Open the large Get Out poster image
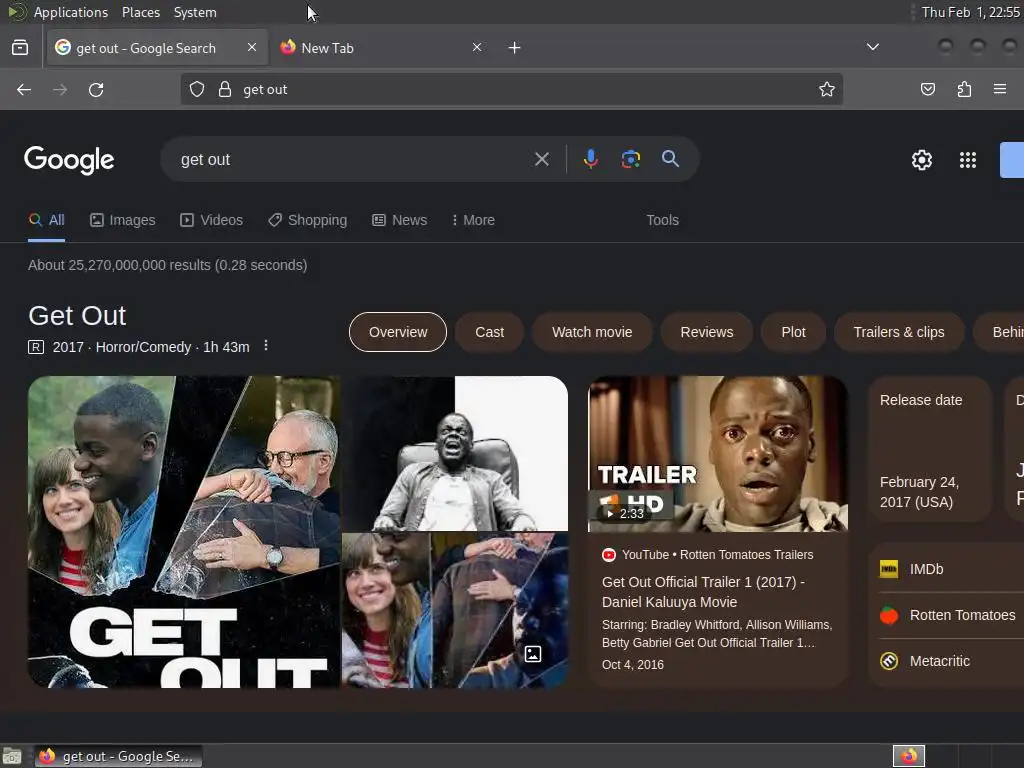Viewport: 1024px width, 768px height. click(x=184, y=532)
